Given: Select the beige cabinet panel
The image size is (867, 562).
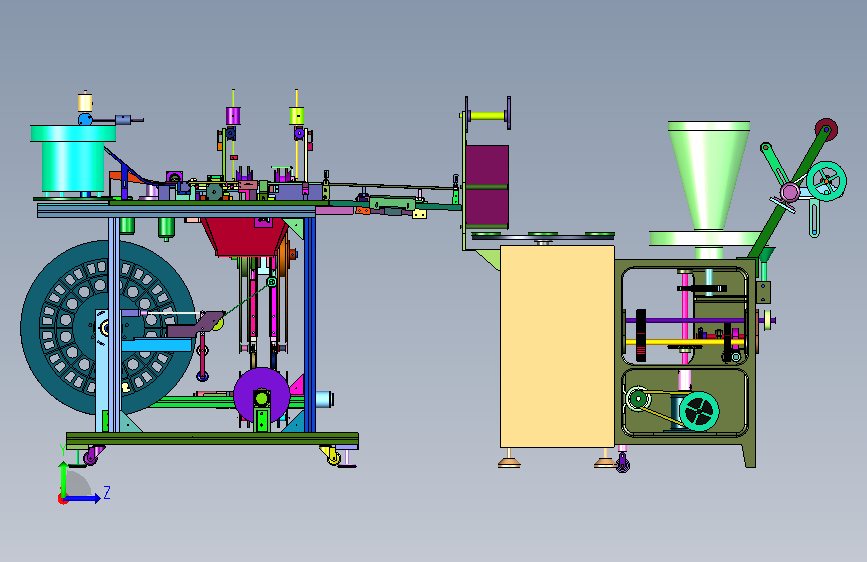Looking at the screenshot, I should pos(557,346).
